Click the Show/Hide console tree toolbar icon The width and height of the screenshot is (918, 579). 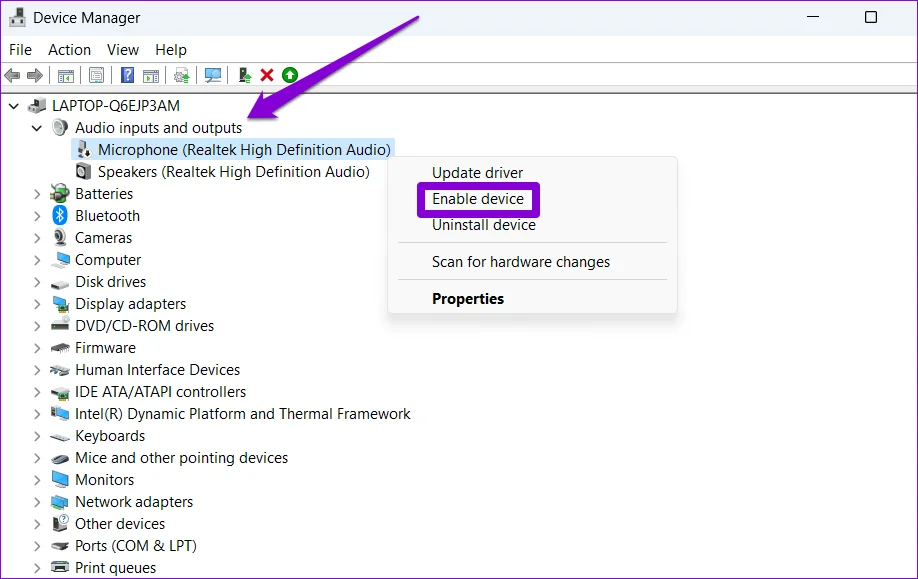[66, 75]
